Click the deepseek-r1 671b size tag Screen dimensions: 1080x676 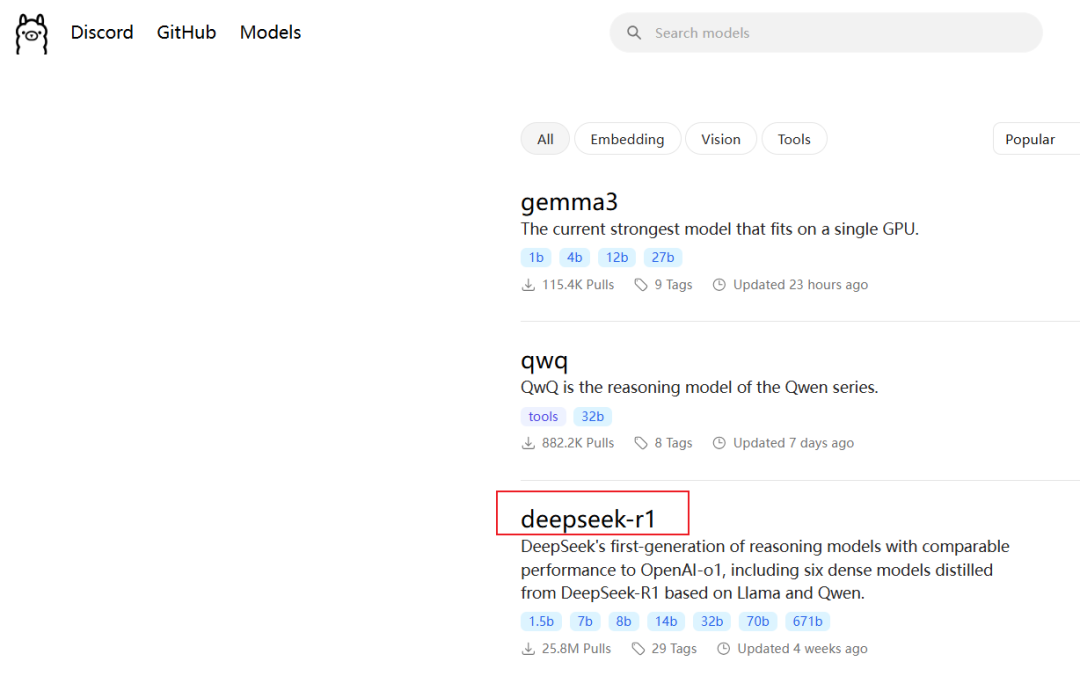pos(807,621)
